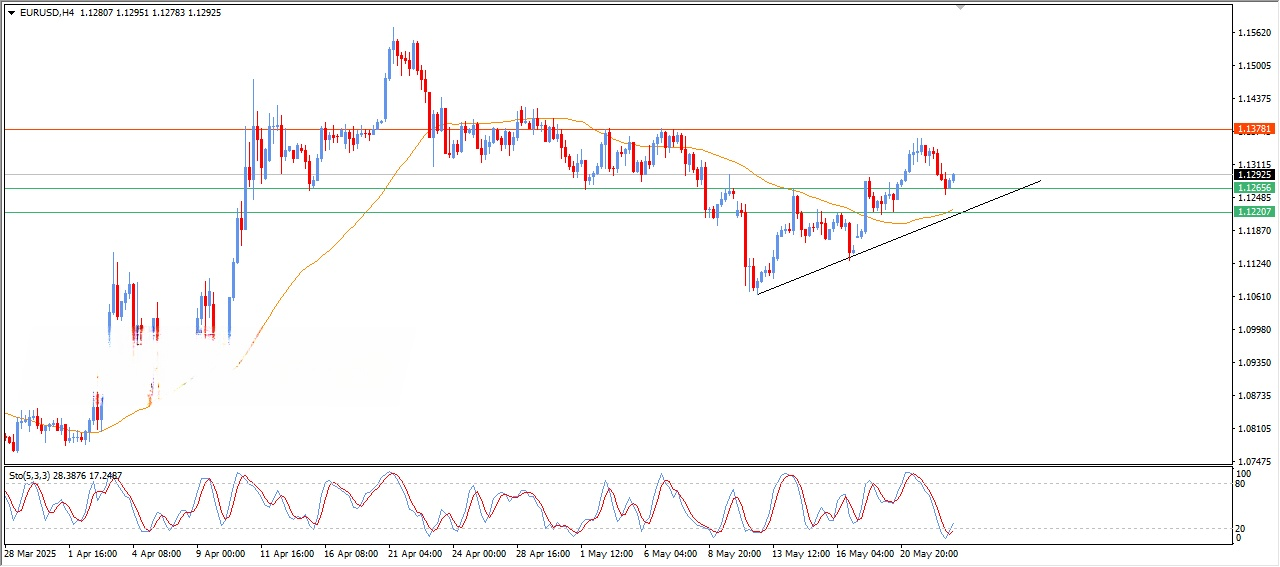Viewport: 1280px width, 567px height.
Task: Click the 1.08735 value on price scale
Action: point(1254,396)
